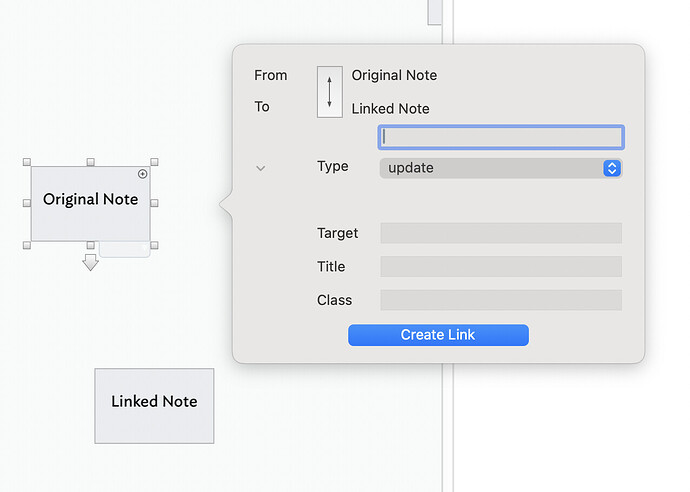Click the top-left resize handle of Original Note
Viewport: 690px width, 492px height.
[27, 162]
